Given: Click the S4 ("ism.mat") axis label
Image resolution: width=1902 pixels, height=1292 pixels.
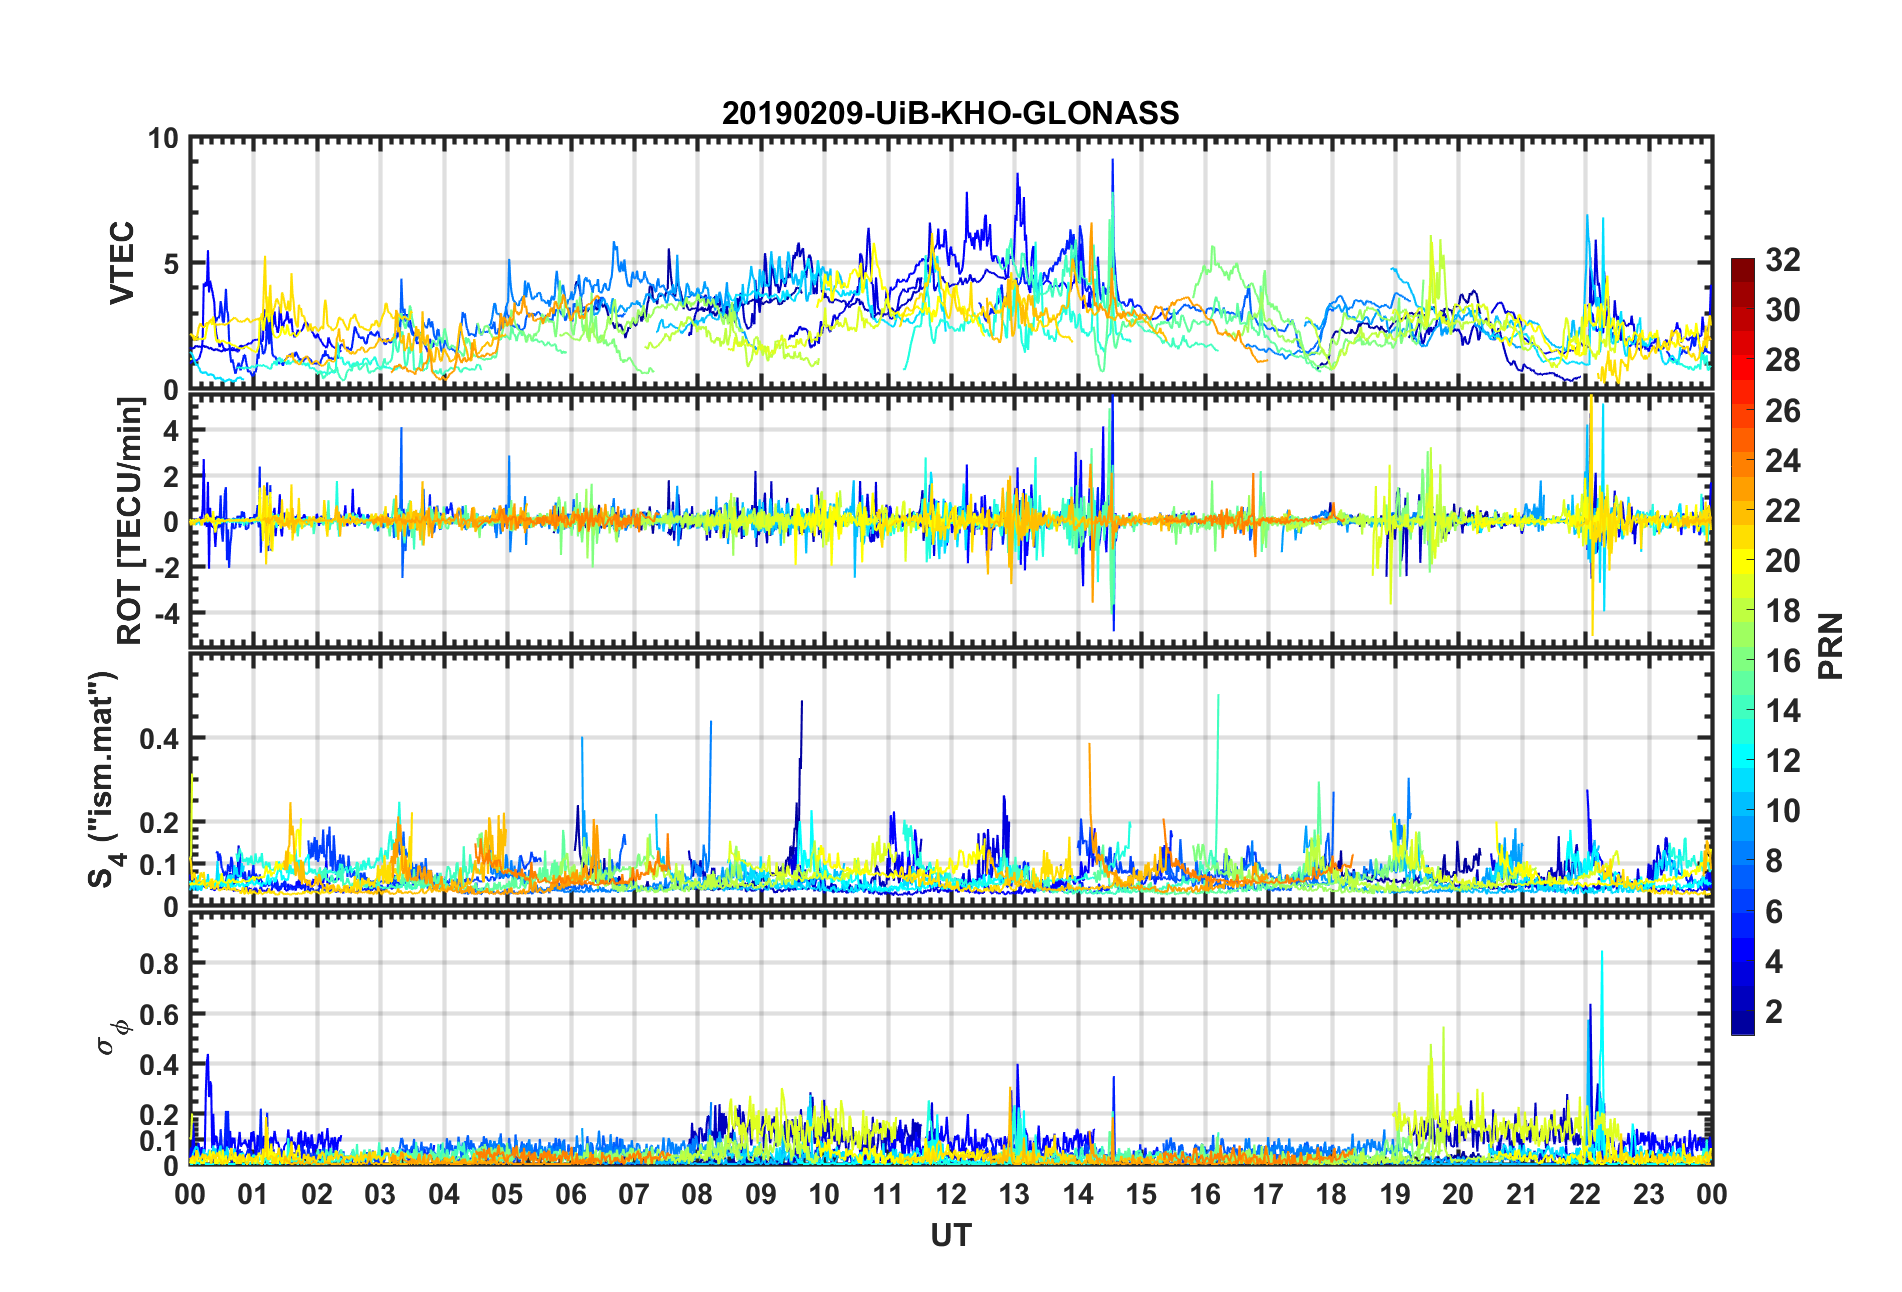Looking at the screenshot, I should tap(103, 779).
